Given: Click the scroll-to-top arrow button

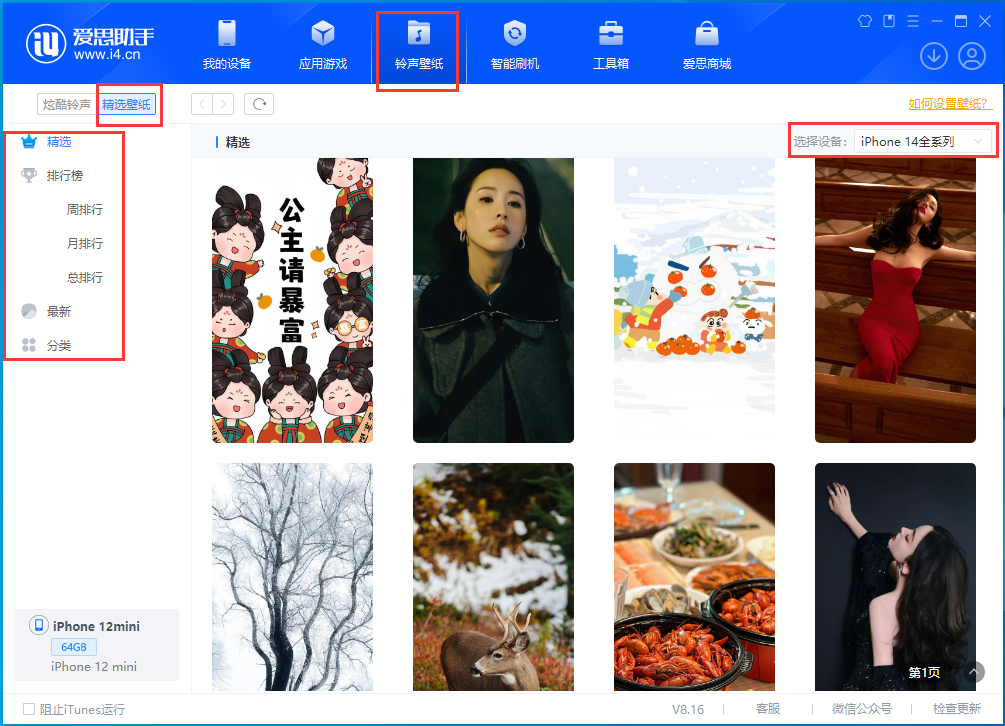Looking at the screenshot, I should coord(972,672).
